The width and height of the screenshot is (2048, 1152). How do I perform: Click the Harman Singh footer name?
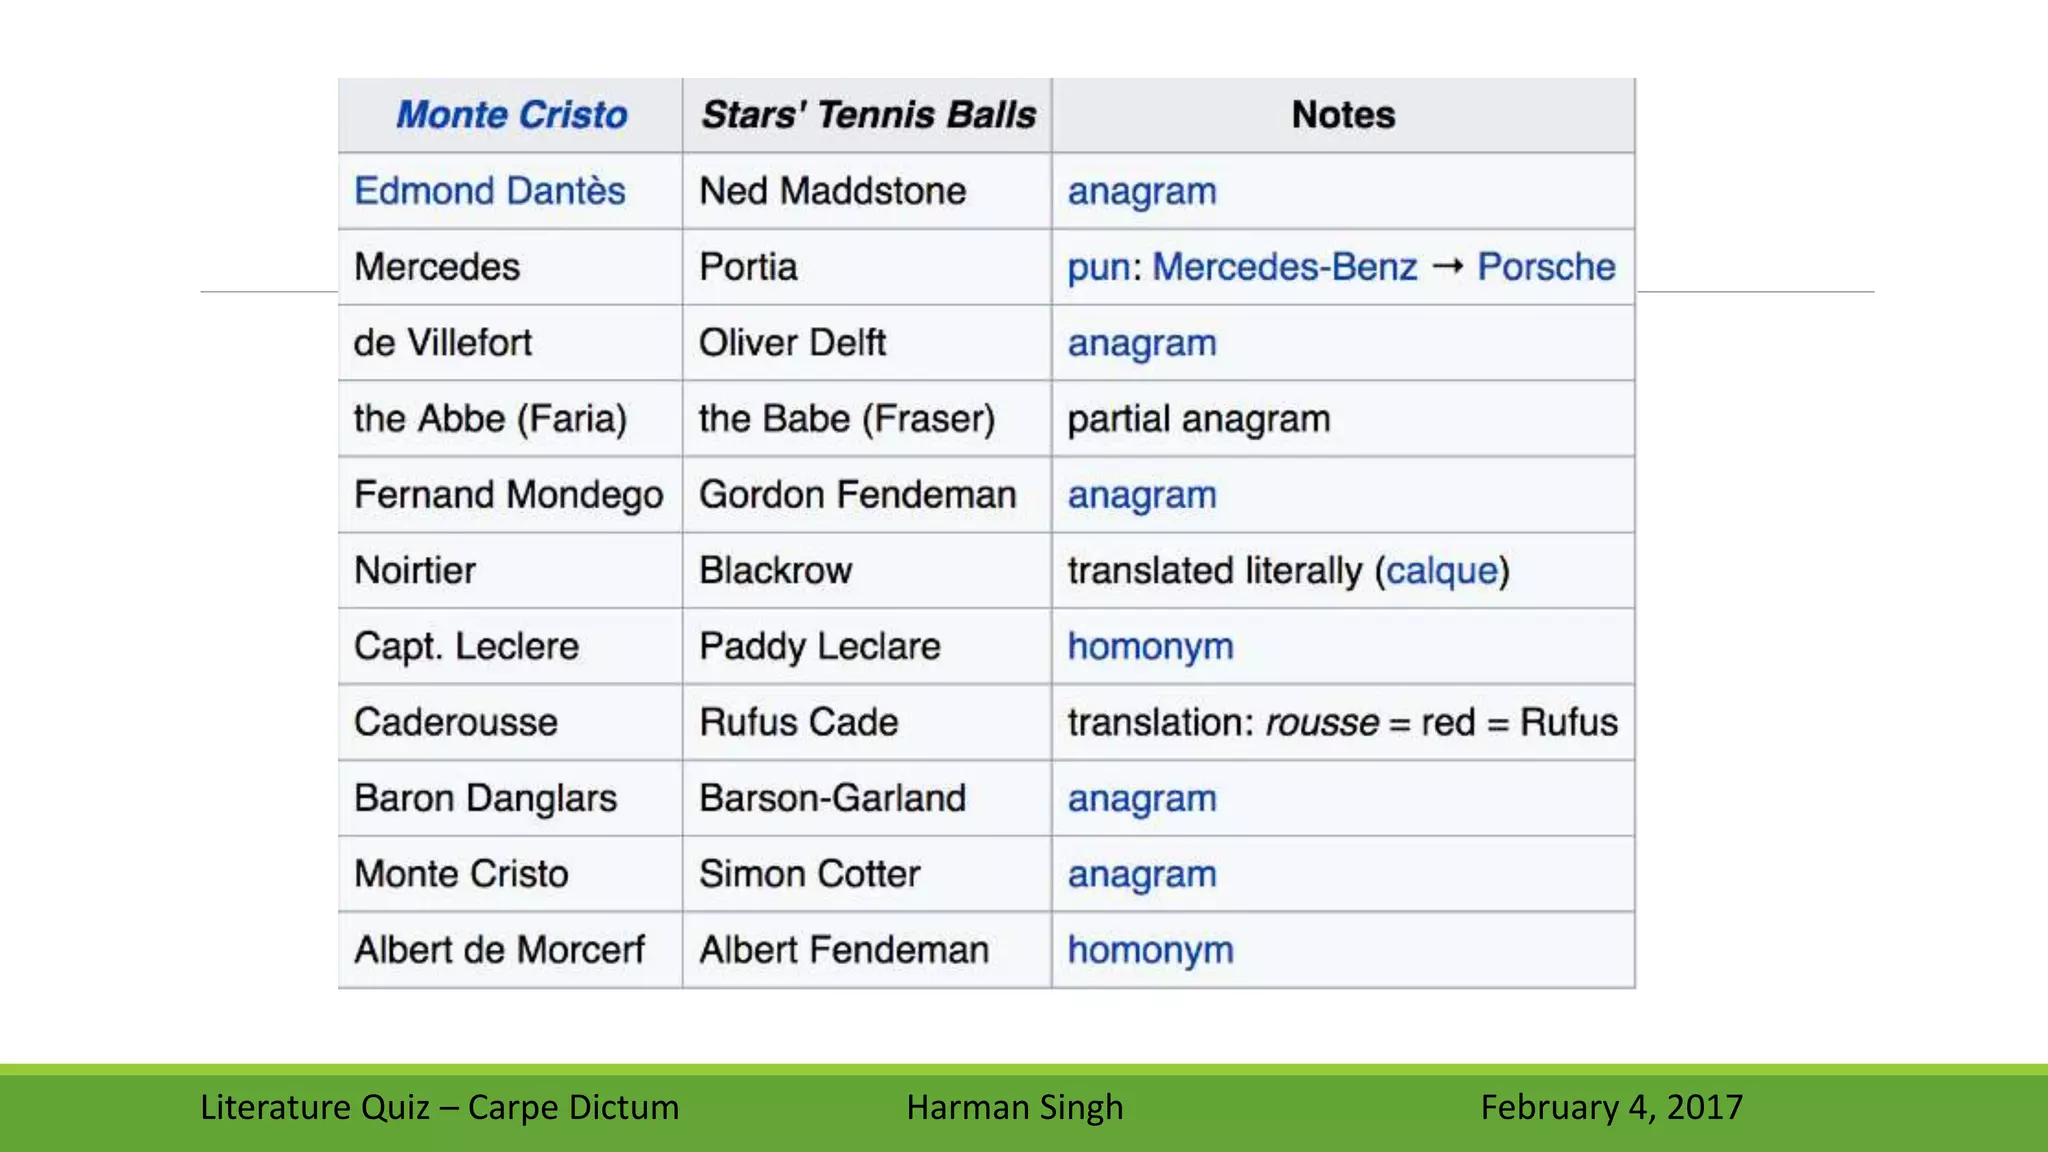pyautogui.click(x=1015, y=1107)
